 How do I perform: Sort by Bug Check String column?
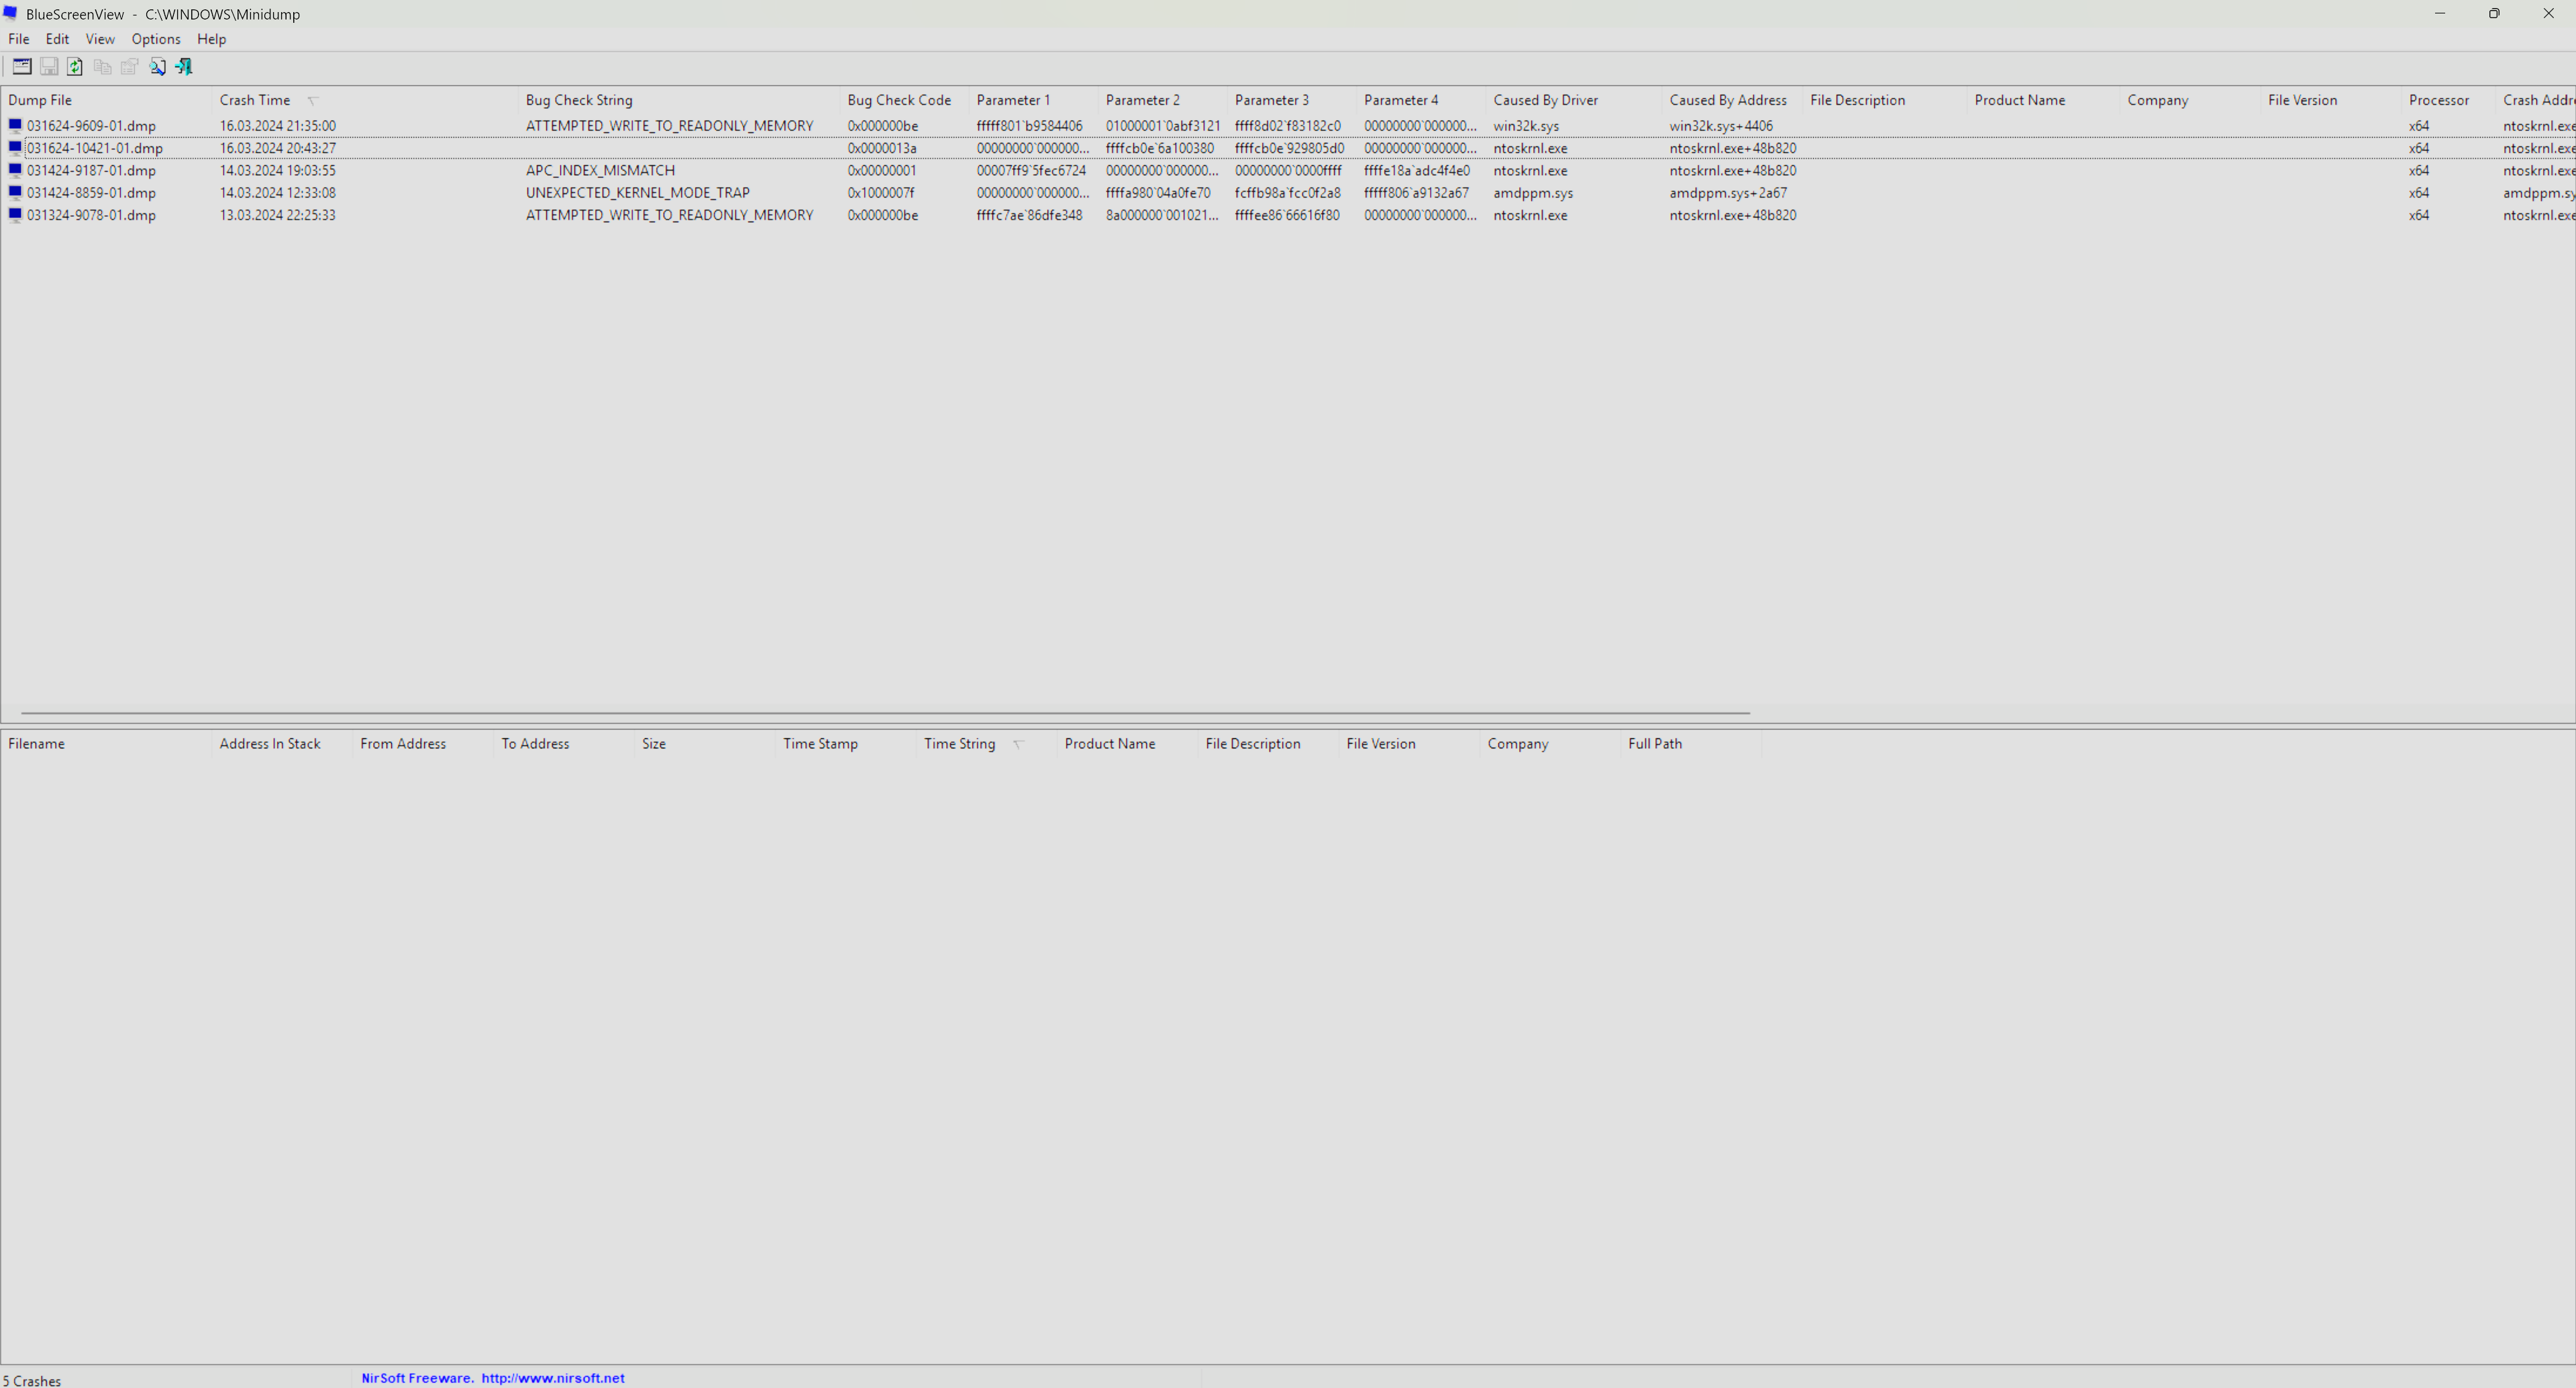point(579,100)
